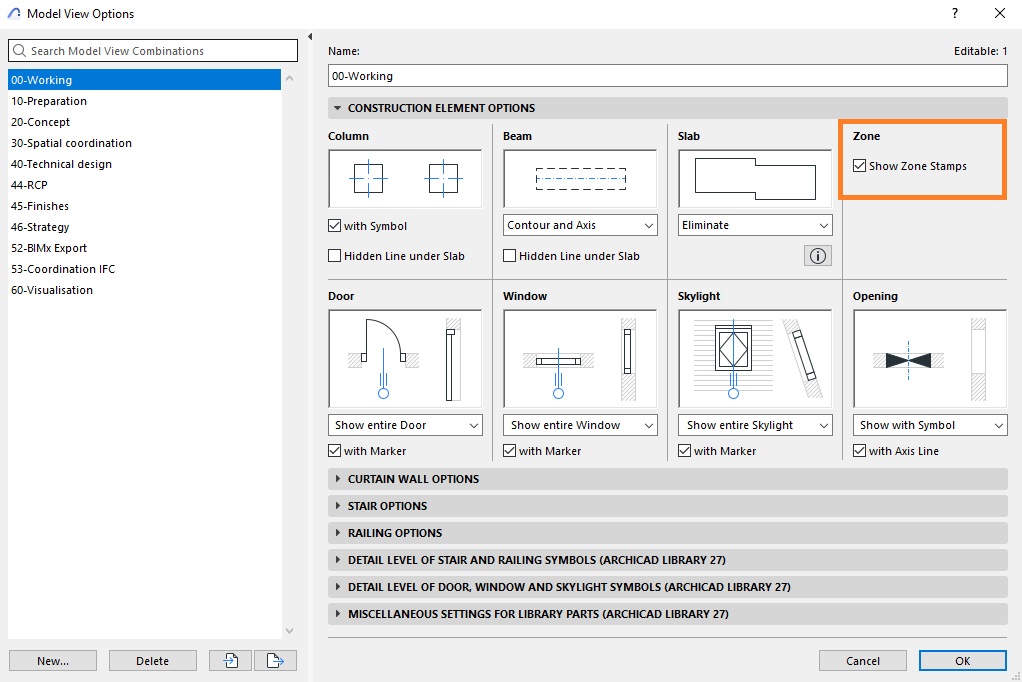Image resolution: width=1022 pixels, height=682 pixels.
Task: Close the Model View Options dialog
Action: pos(1000,13)
